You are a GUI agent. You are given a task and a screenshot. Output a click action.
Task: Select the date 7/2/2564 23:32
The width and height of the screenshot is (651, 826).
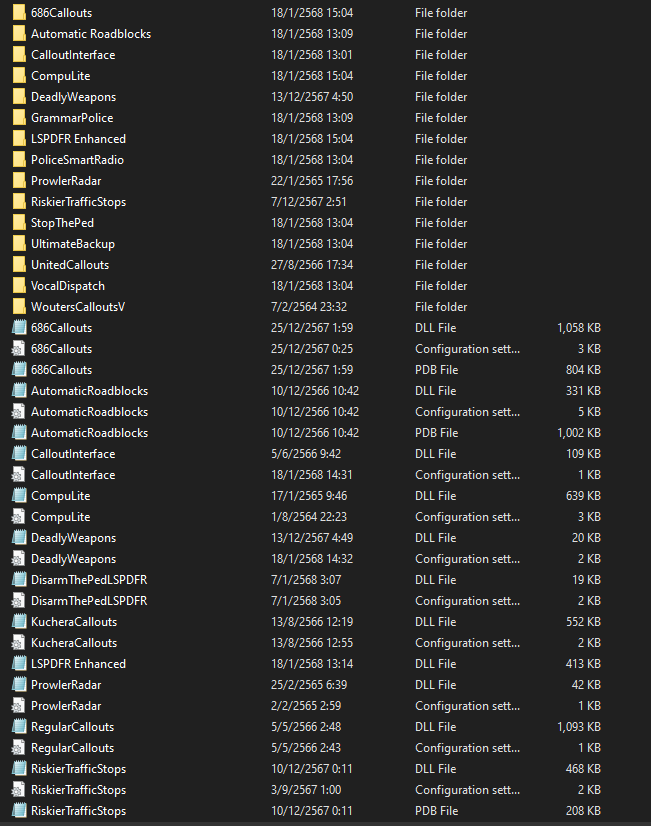[x=309, y=307]
